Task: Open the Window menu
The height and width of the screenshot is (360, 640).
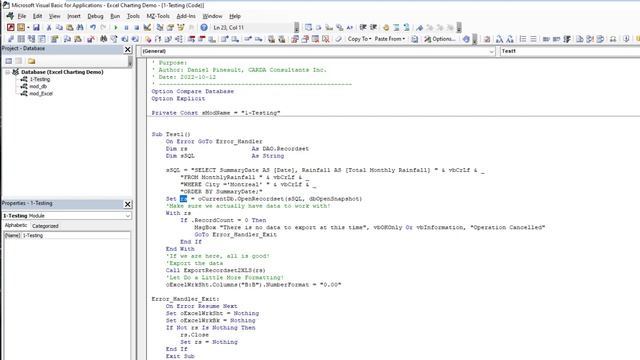Action: point(212,16)
